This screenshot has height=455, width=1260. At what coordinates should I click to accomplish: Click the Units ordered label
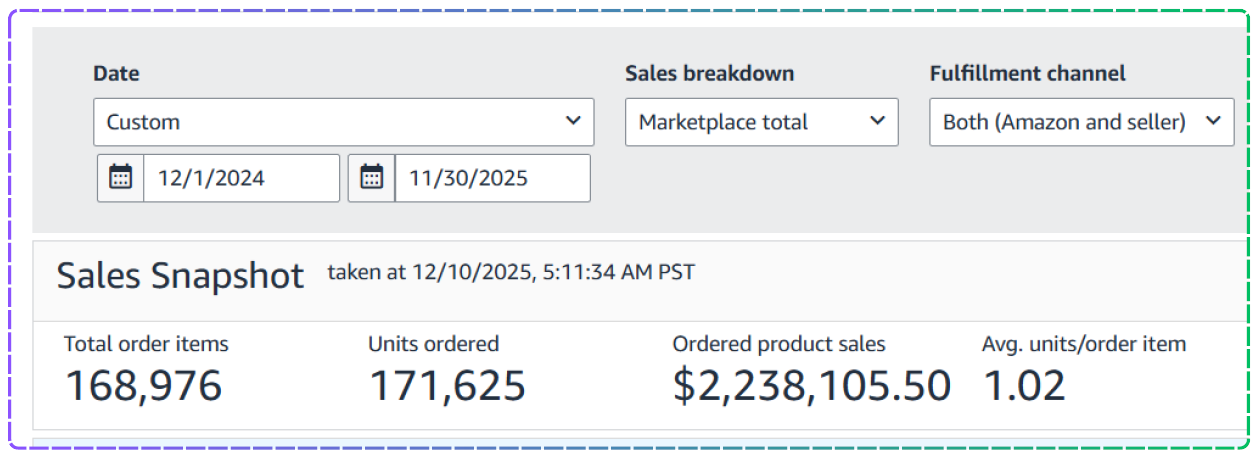point(433,344)
